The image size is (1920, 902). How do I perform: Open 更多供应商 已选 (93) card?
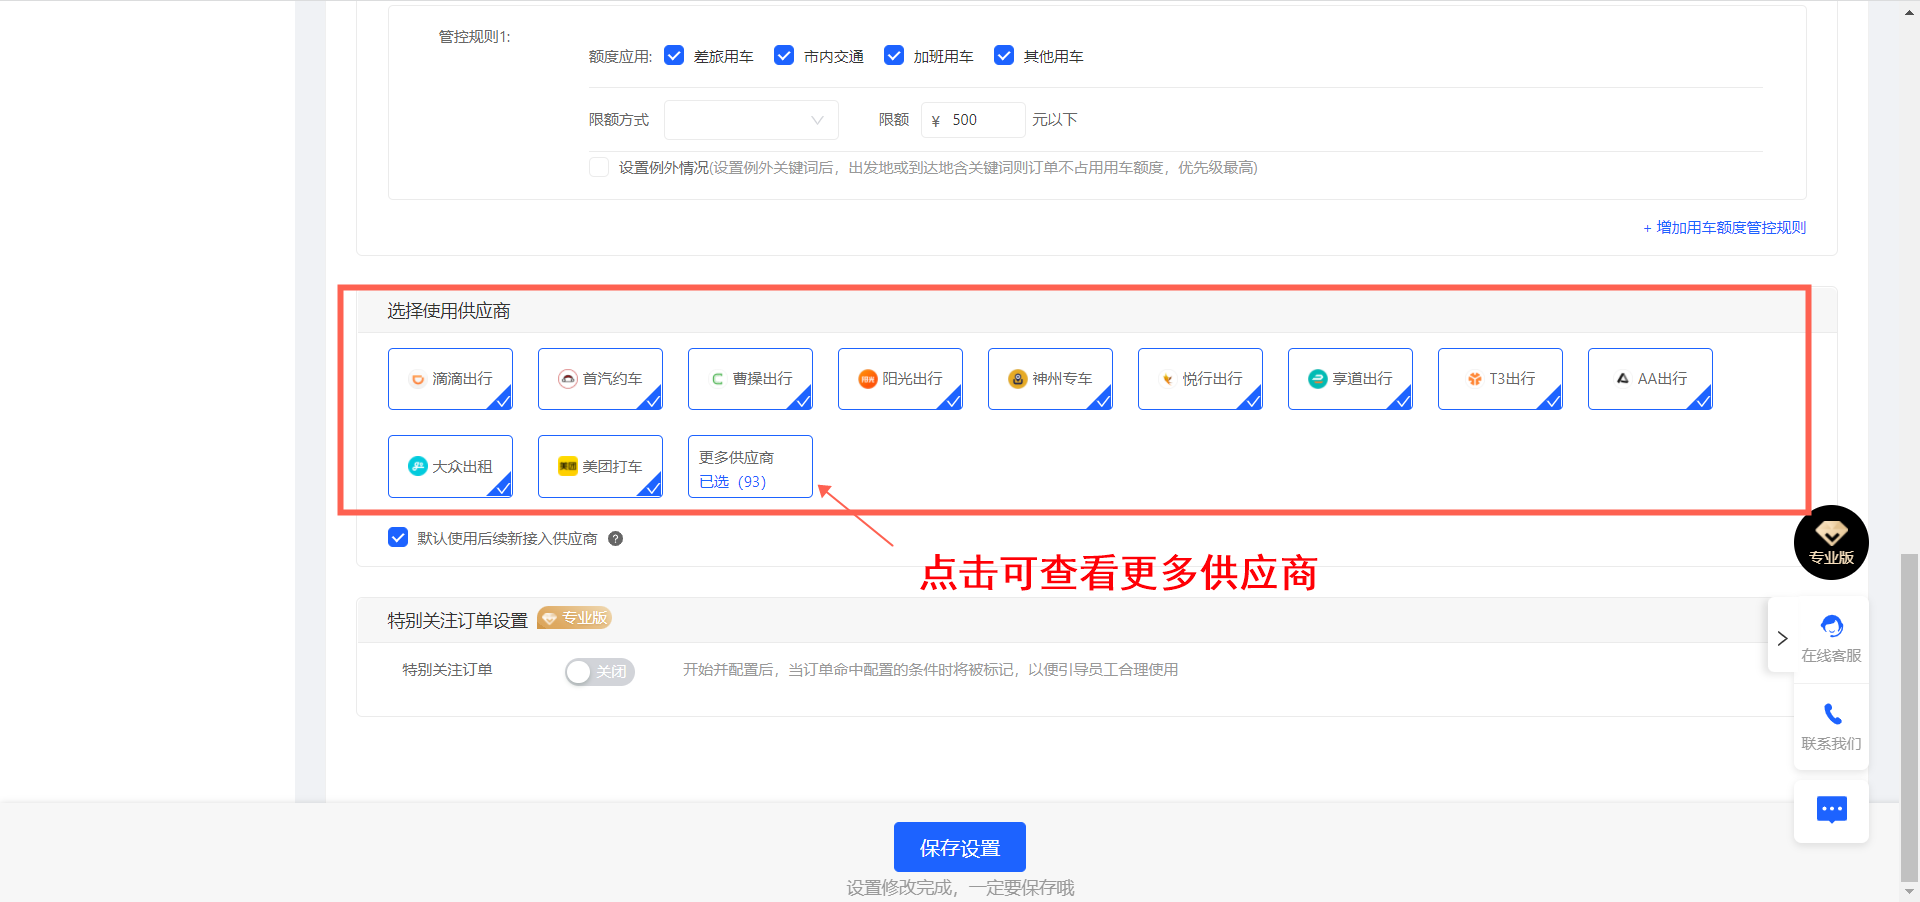point(750,466)
